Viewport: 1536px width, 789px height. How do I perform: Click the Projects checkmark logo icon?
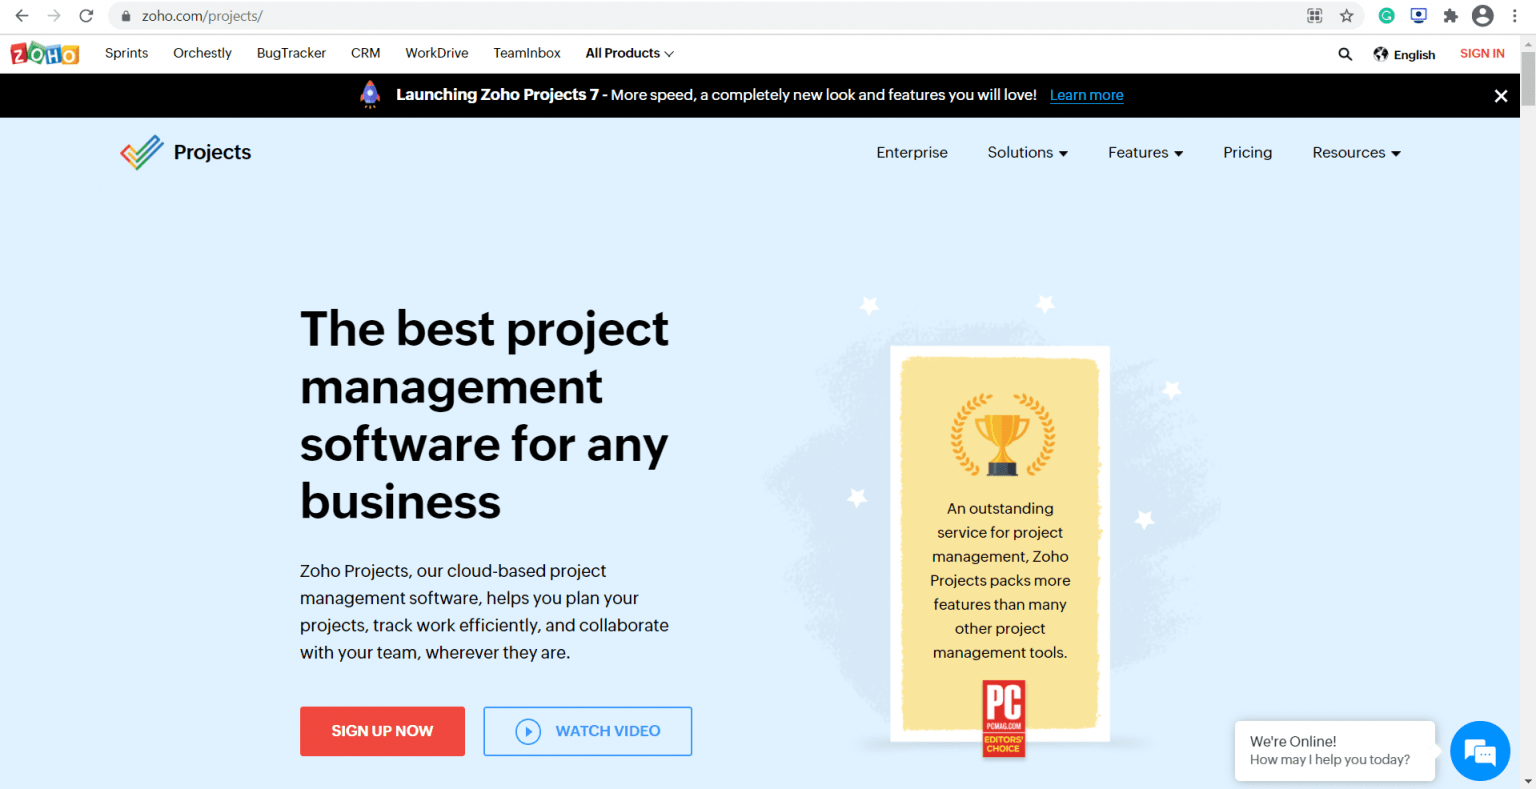tap(141, 151)
